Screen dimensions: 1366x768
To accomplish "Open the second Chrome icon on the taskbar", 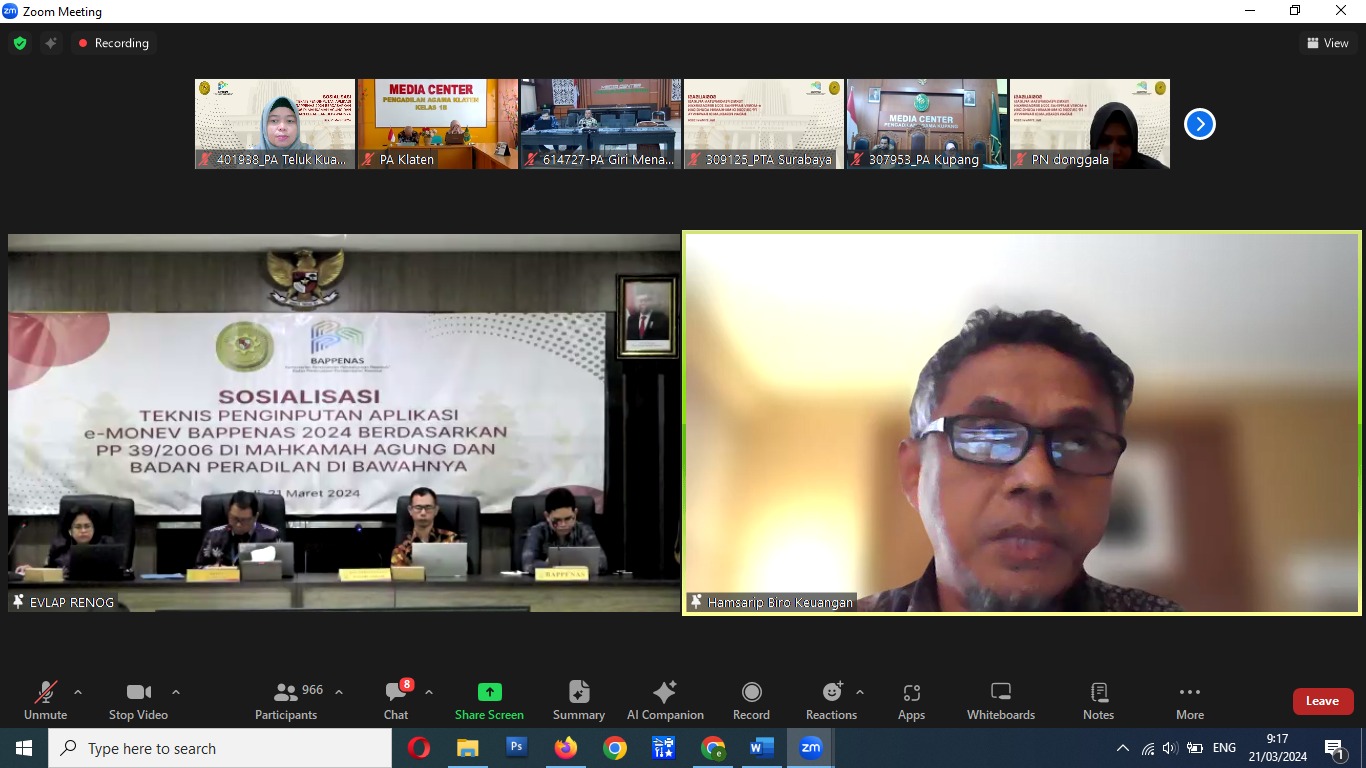I will [x=713, y=748].
